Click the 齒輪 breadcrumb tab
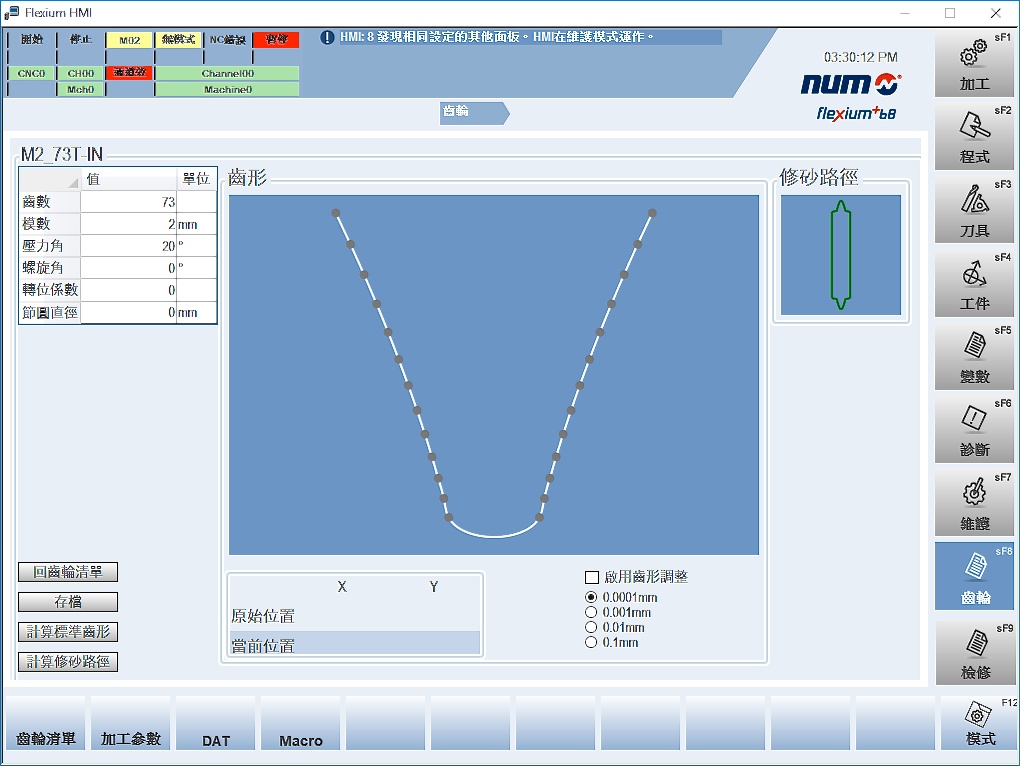This screenshot has width=1020, height=766. click(474, 112)
